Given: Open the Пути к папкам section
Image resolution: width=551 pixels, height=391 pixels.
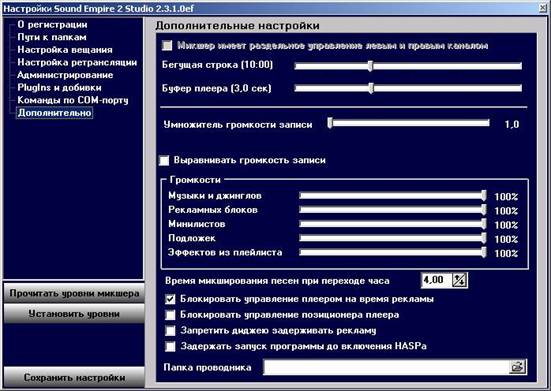Looking at the screenshot, I should pyautogui.click(x=52, y=37).
